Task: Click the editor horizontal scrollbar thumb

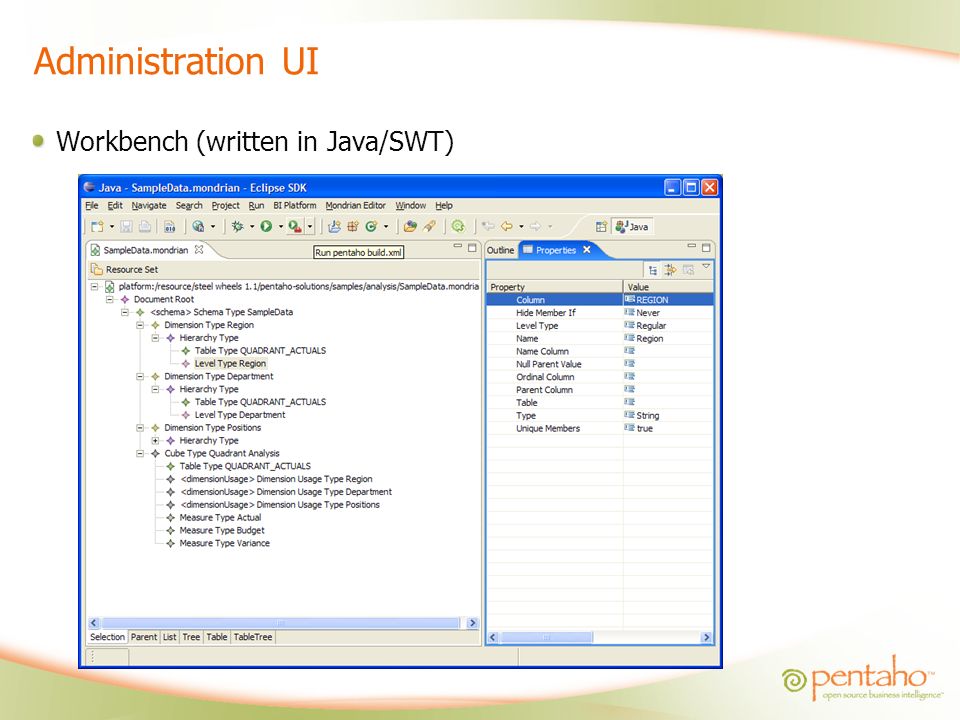Action: [280, 623]
